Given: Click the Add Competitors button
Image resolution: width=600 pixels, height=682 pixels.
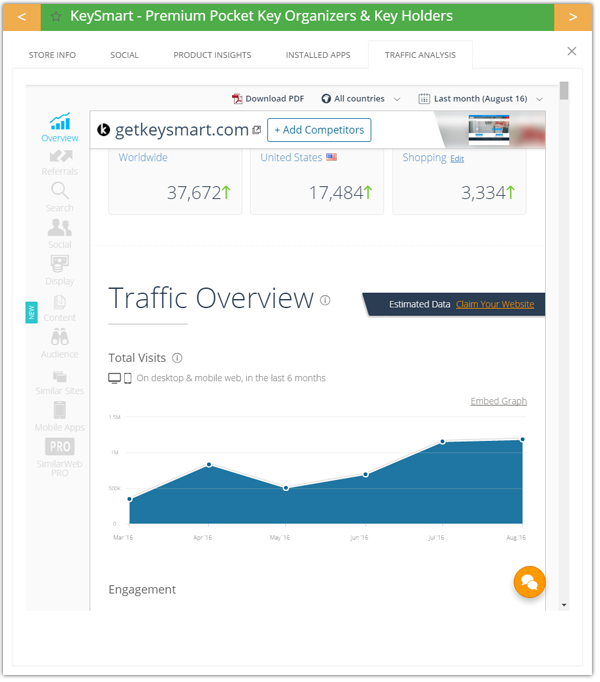Looking at the screenshot, I should (319, 130).
